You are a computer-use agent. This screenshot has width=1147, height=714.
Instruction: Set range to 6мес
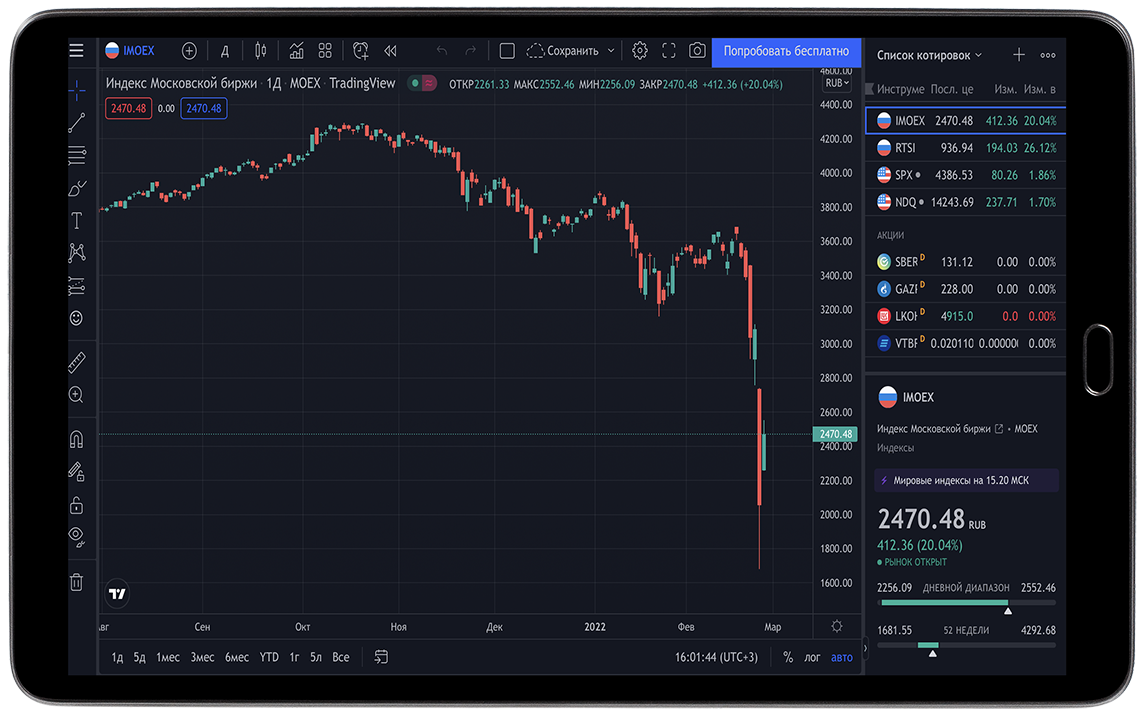coord(237,657)
